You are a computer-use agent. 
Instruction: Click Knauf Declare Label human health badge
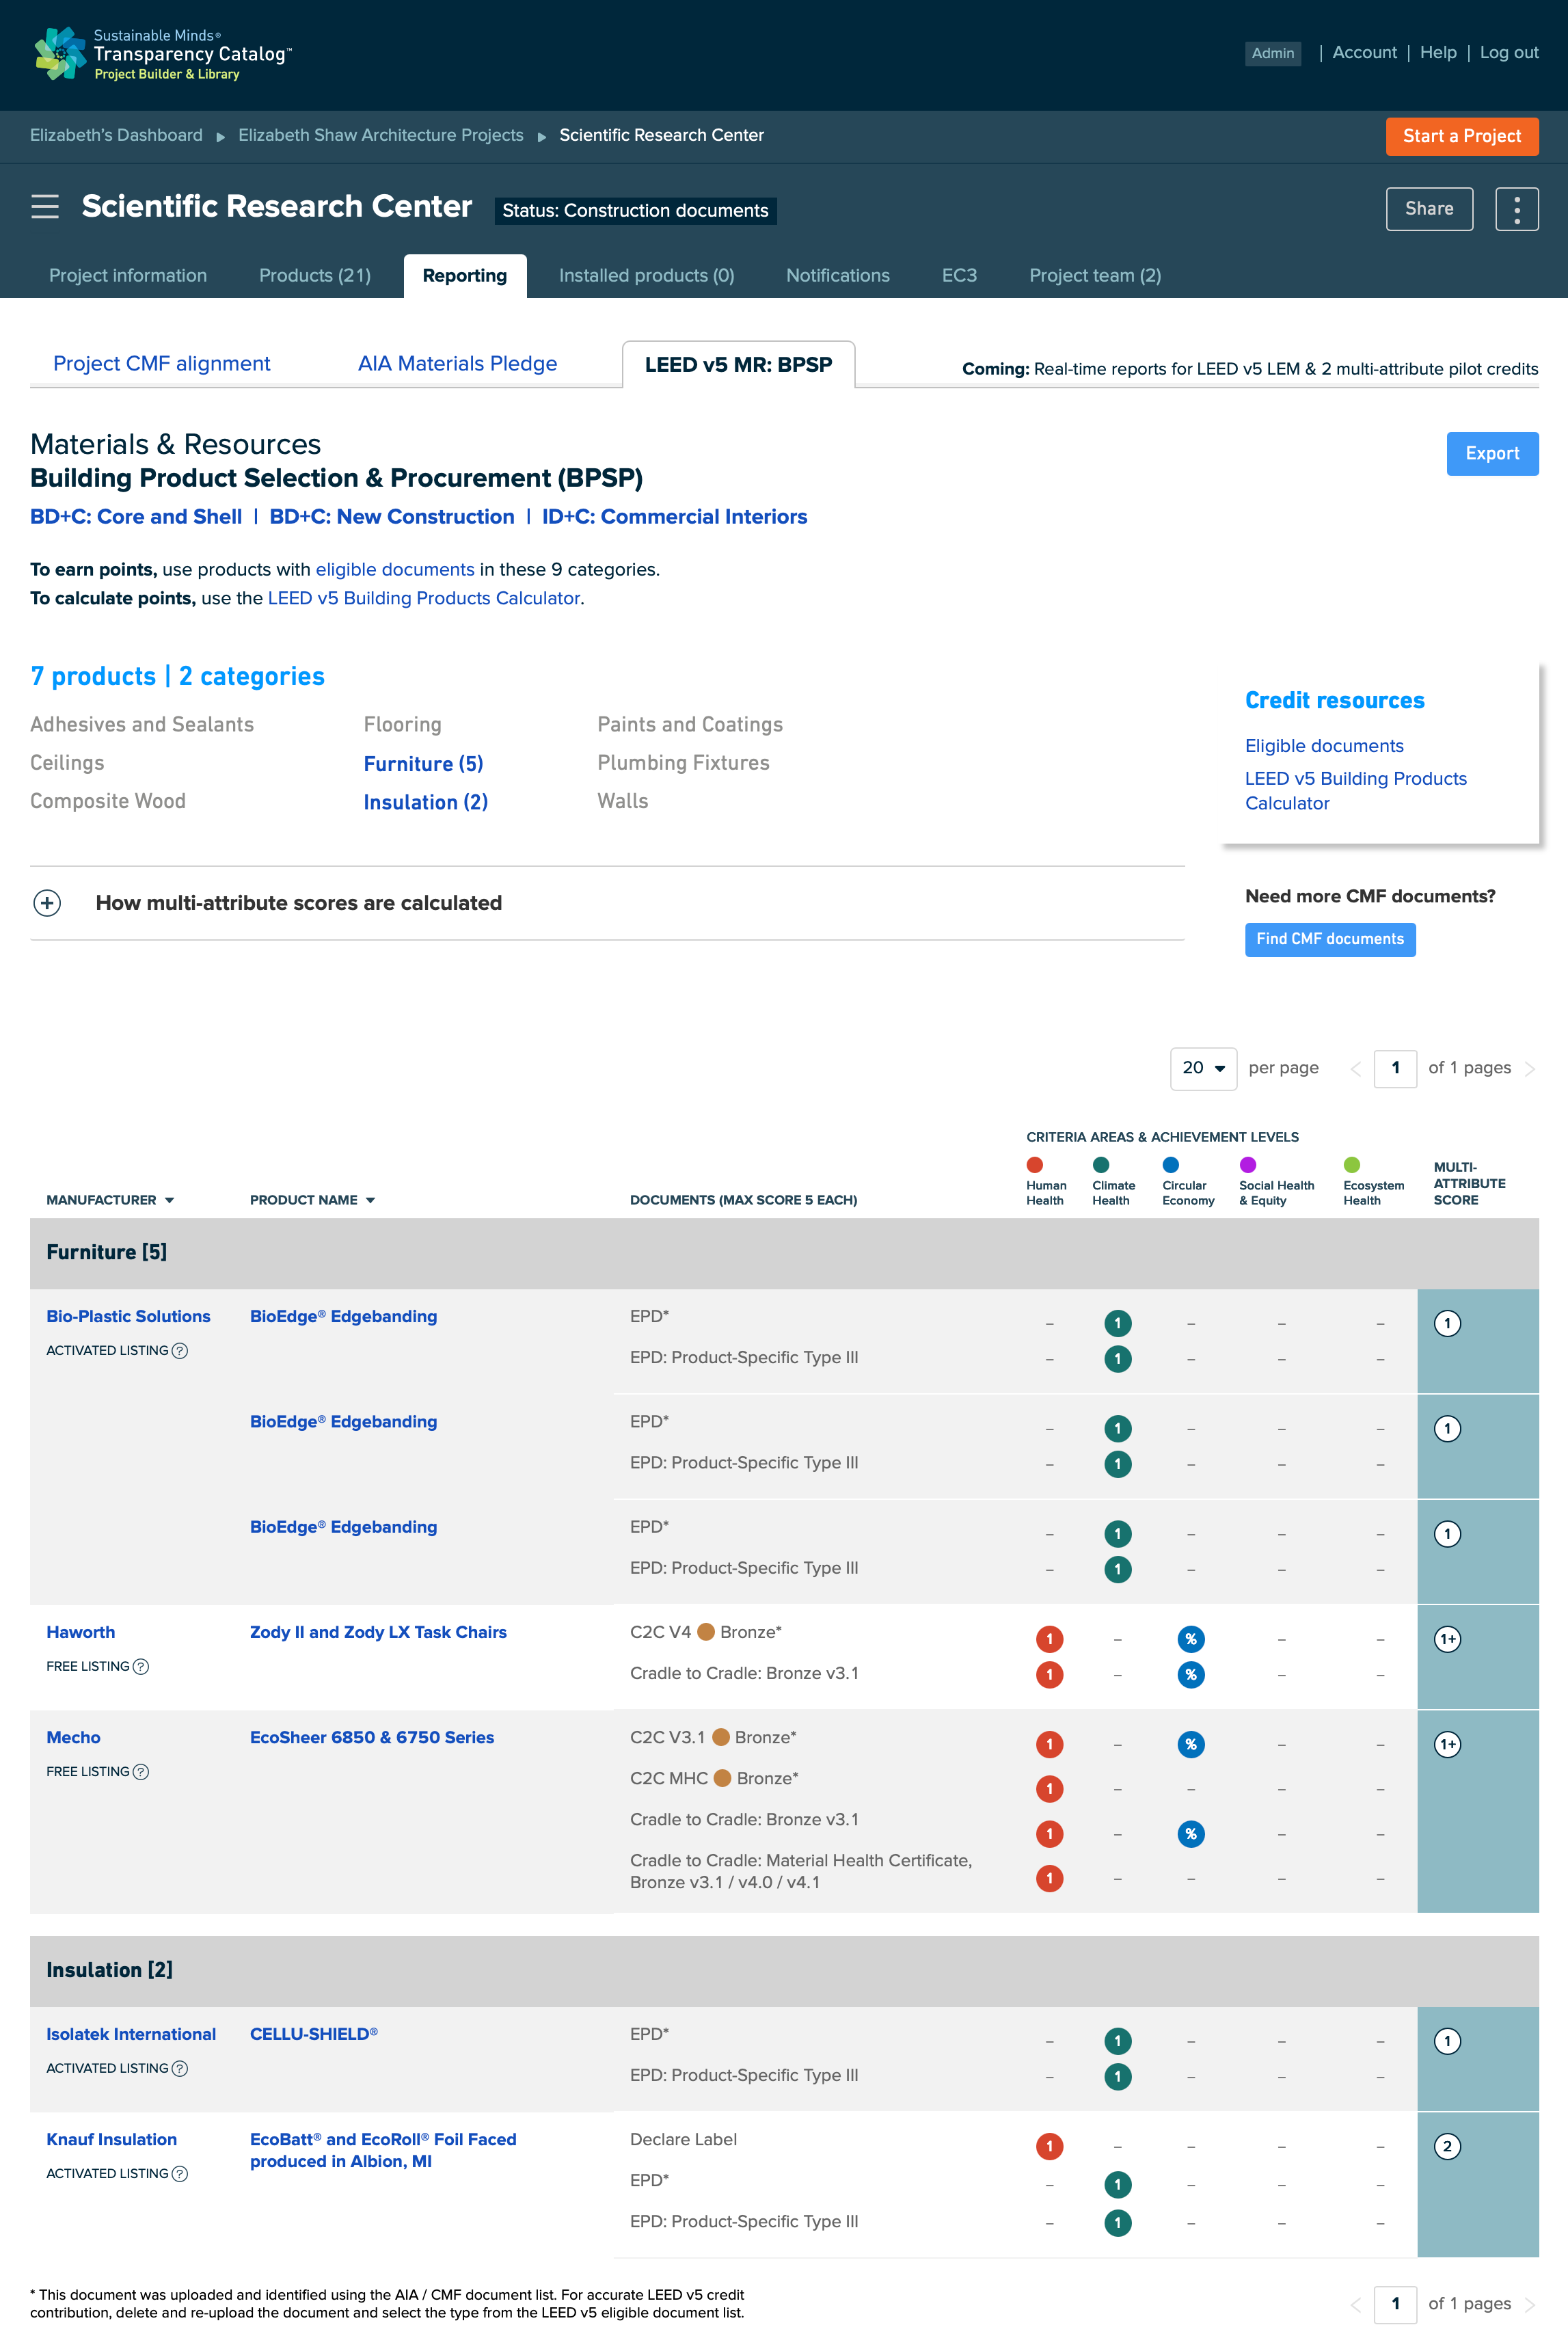tap(1049, 2146)
